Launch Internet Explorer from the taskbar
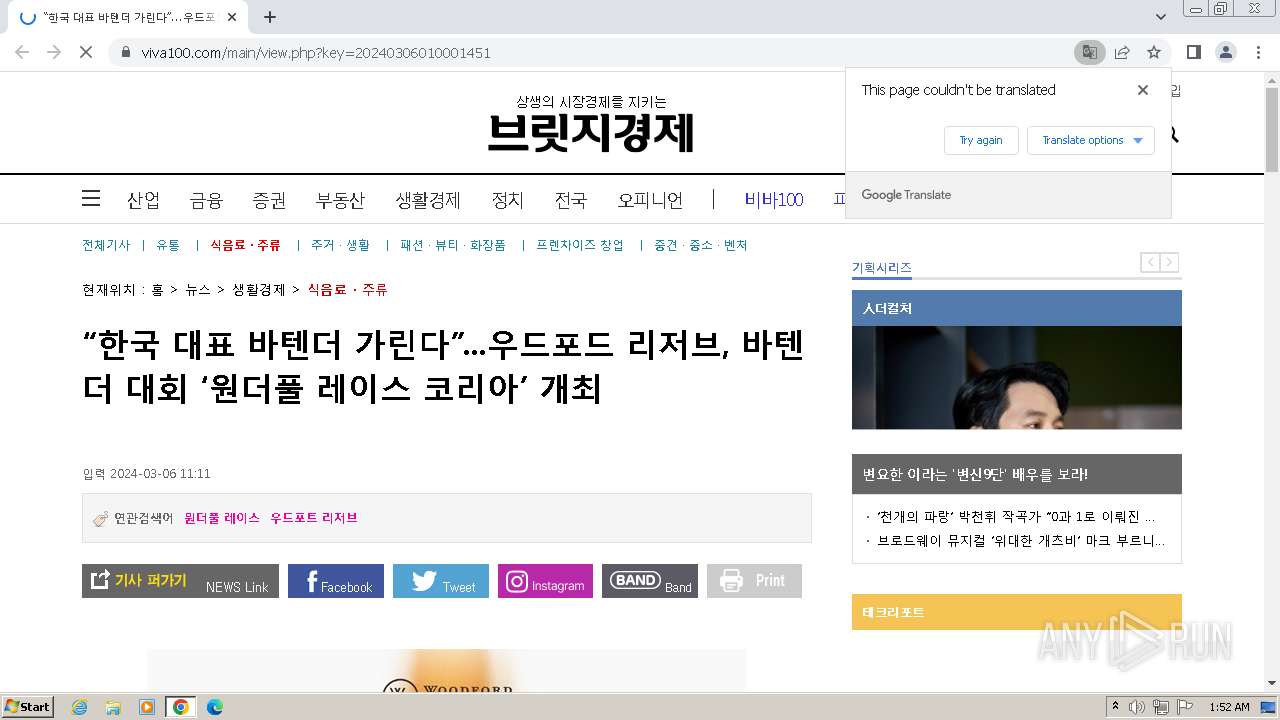 [x=80, y=707]
